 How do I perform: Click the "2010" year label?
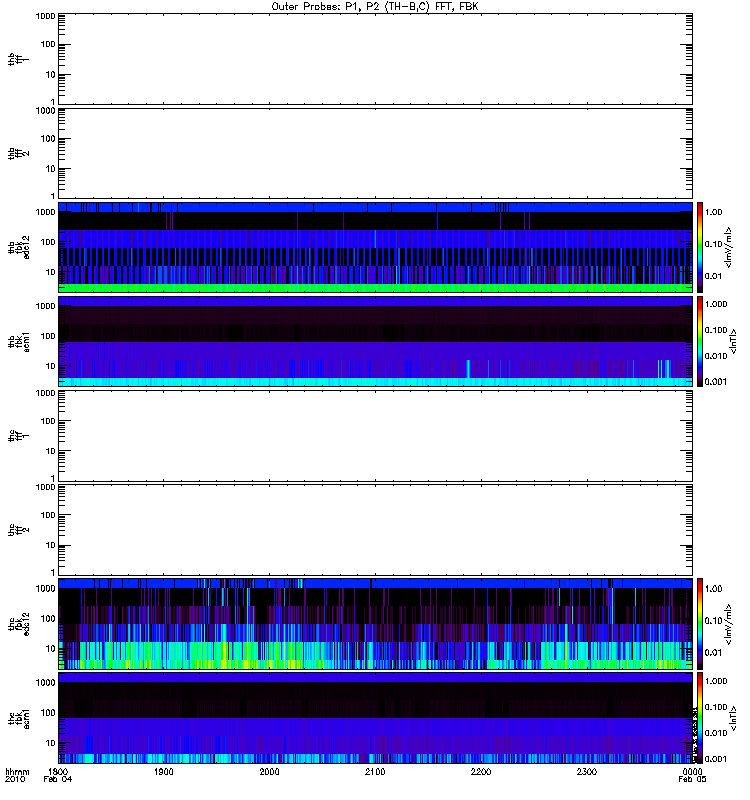14,779
